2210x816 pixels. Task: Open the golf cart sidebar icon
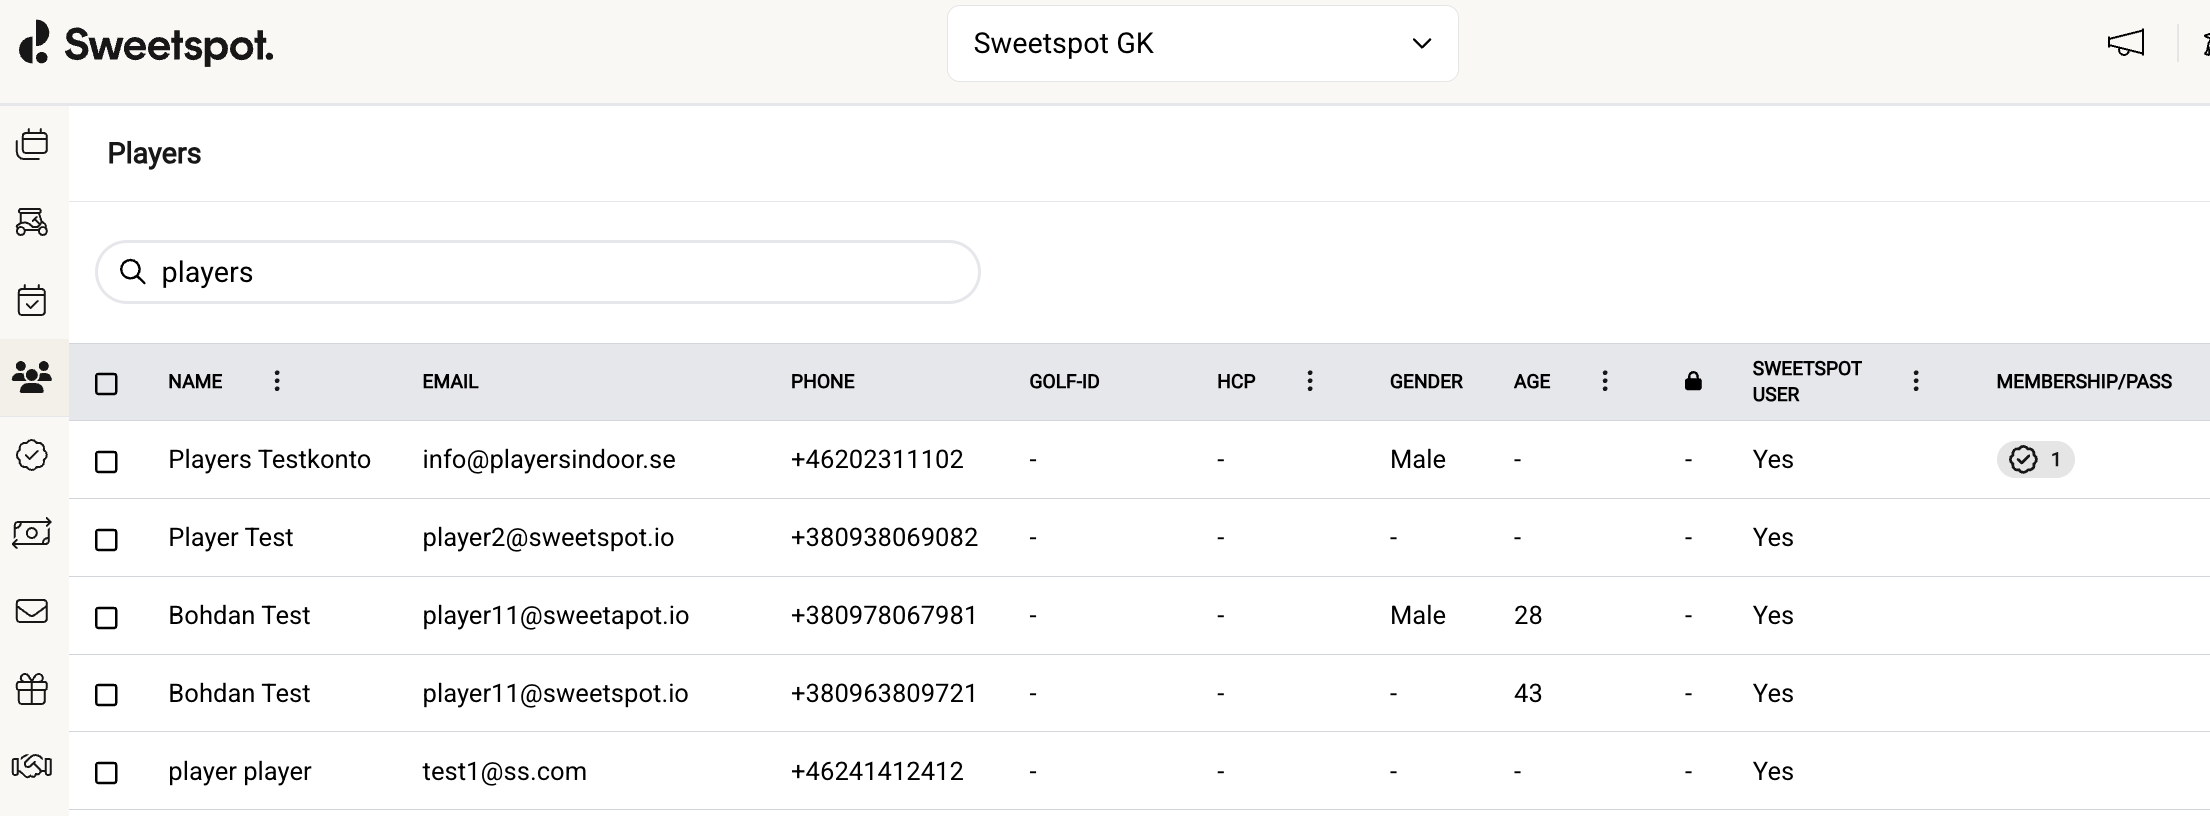[x=32, y=222]
